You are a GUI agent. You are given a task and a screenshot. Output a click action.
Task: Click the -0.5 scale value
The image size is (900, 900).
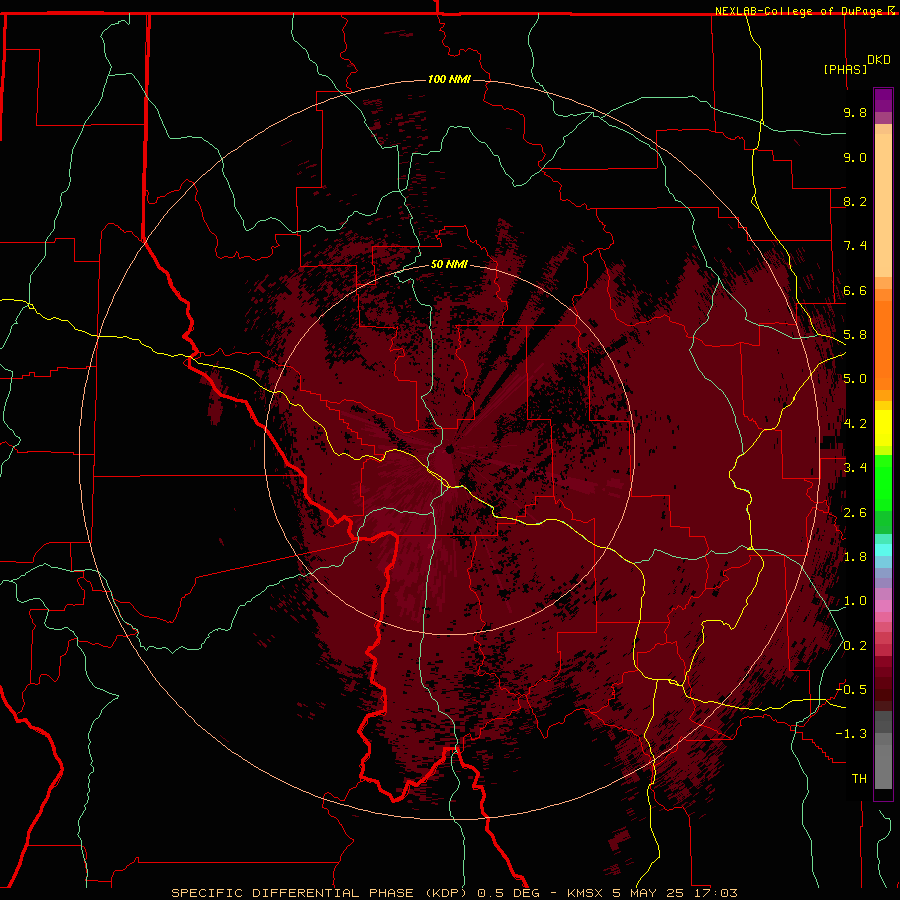[852, 690]
